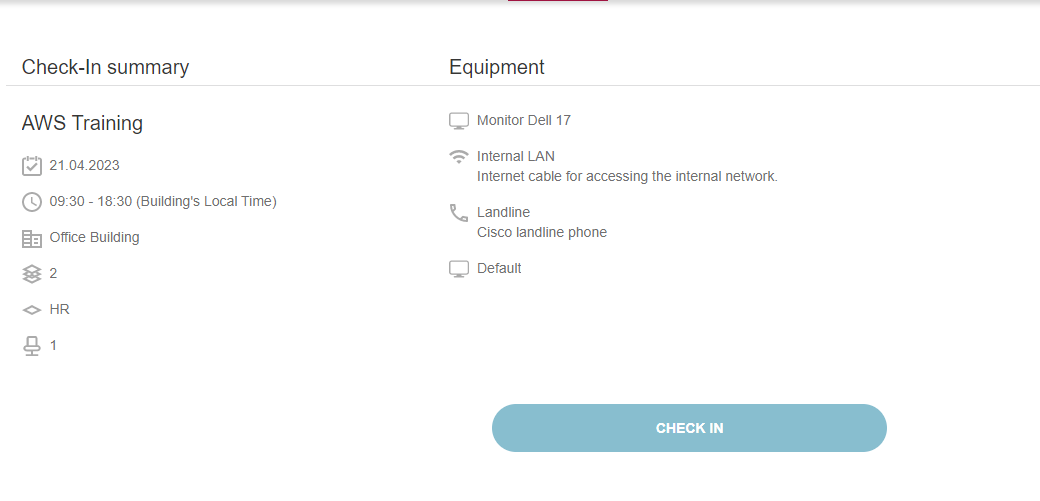Screen dimensions: 1040x501
Task: Click the stacked floor layers icon
Action: (32, 274)
